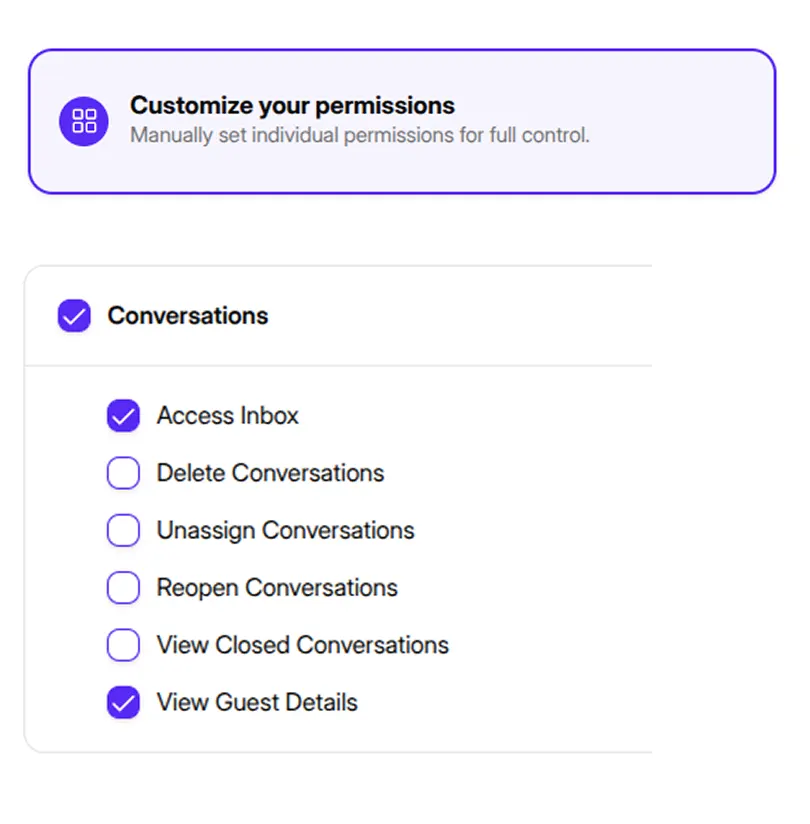
Task: Toggle the Conversations master permission
Action: (74, 316)
